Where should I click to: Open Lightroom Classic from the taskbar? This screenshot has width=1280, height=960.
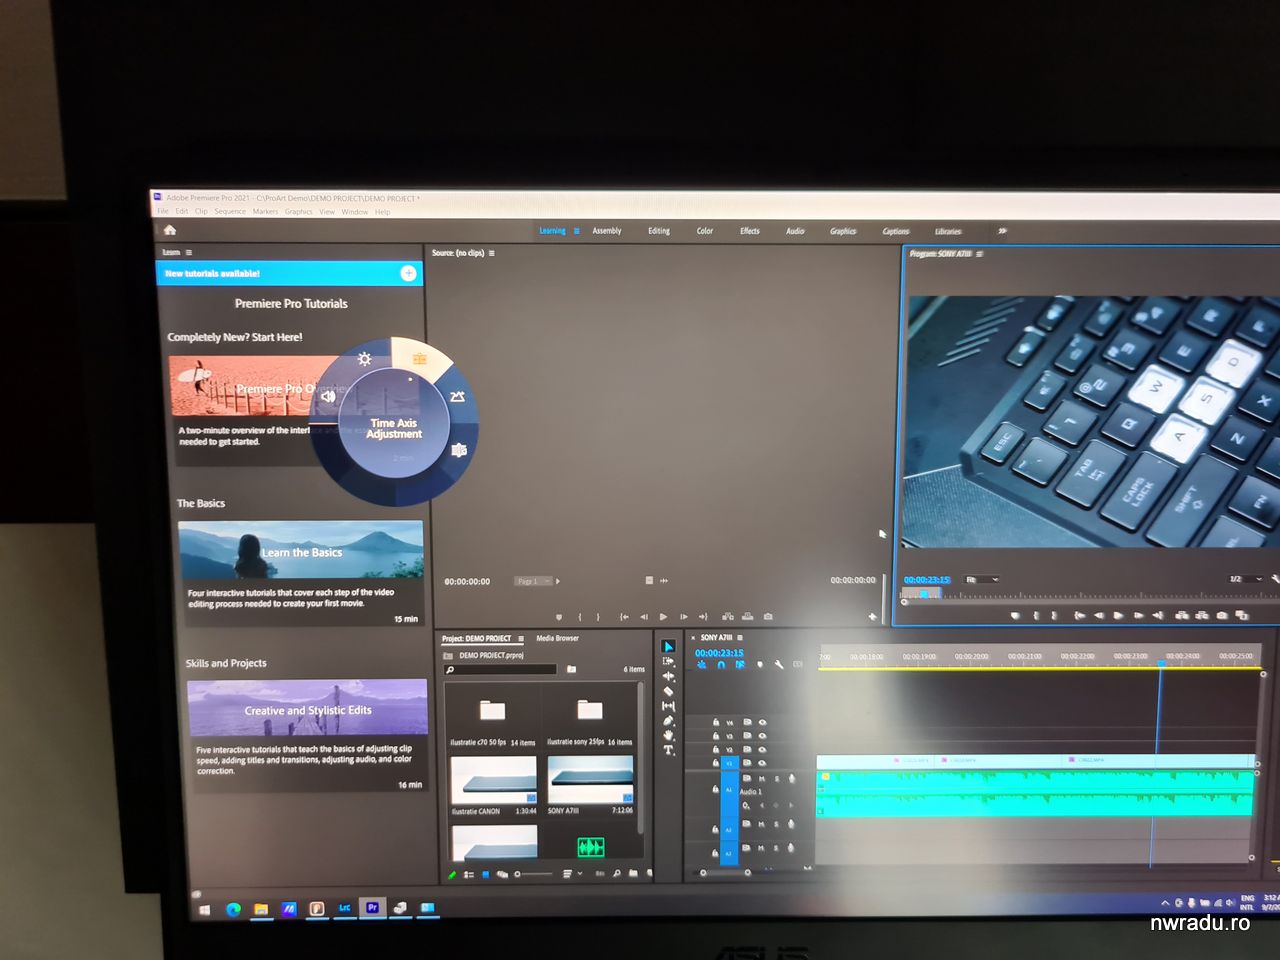pos(344,908)
